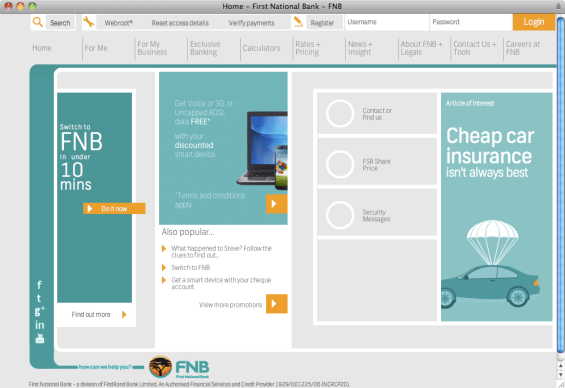Viewport: 565px width, 388px height.
Task: Click the pencil icon beside Register
Action: (x=298, y=22)
